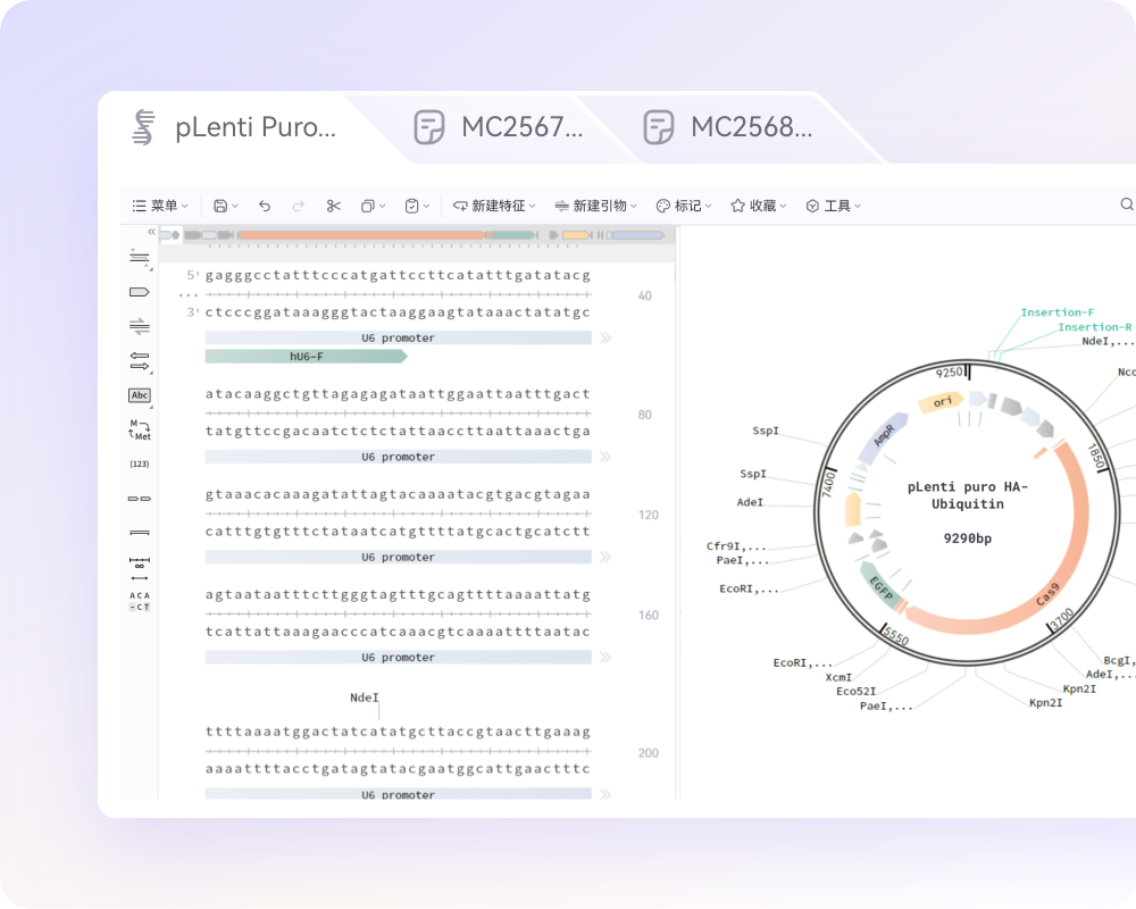Click Kpn2I label nearest AdeI on map
Image resolution: width=1136 pixels, height=909 pixels.
coord(1079,688)
